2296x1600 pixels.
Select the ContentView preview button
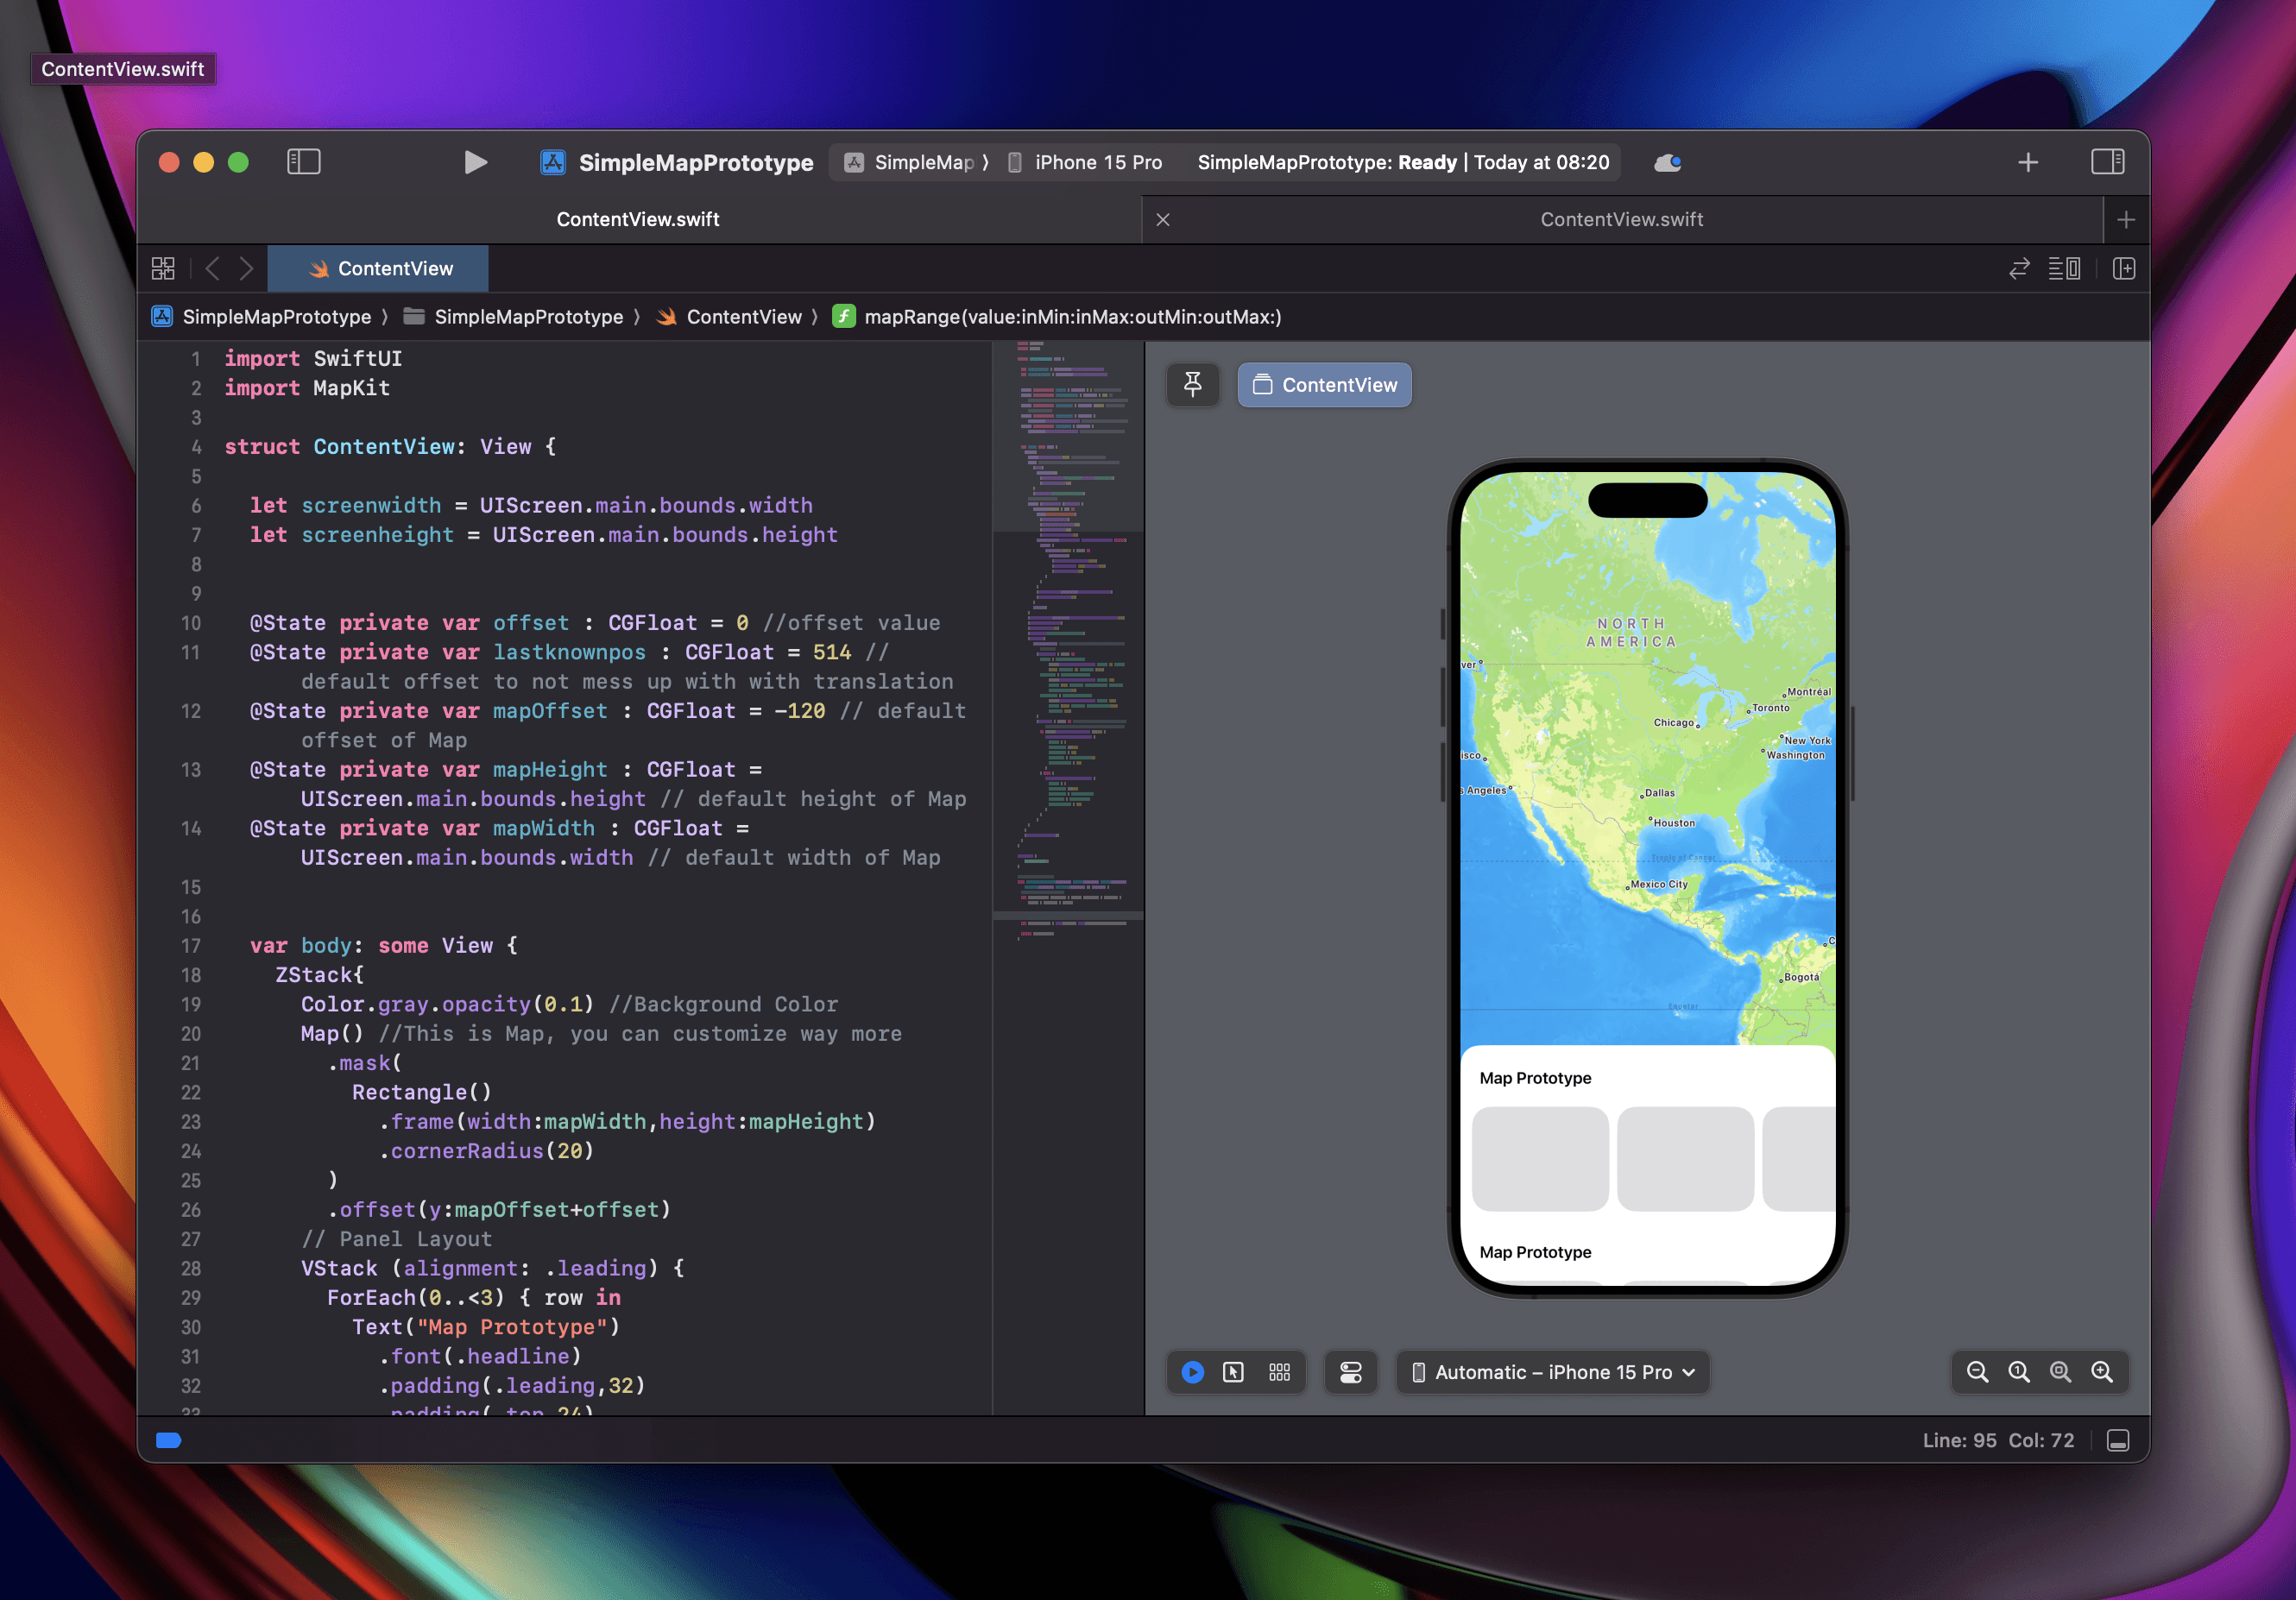(1324, 385)
